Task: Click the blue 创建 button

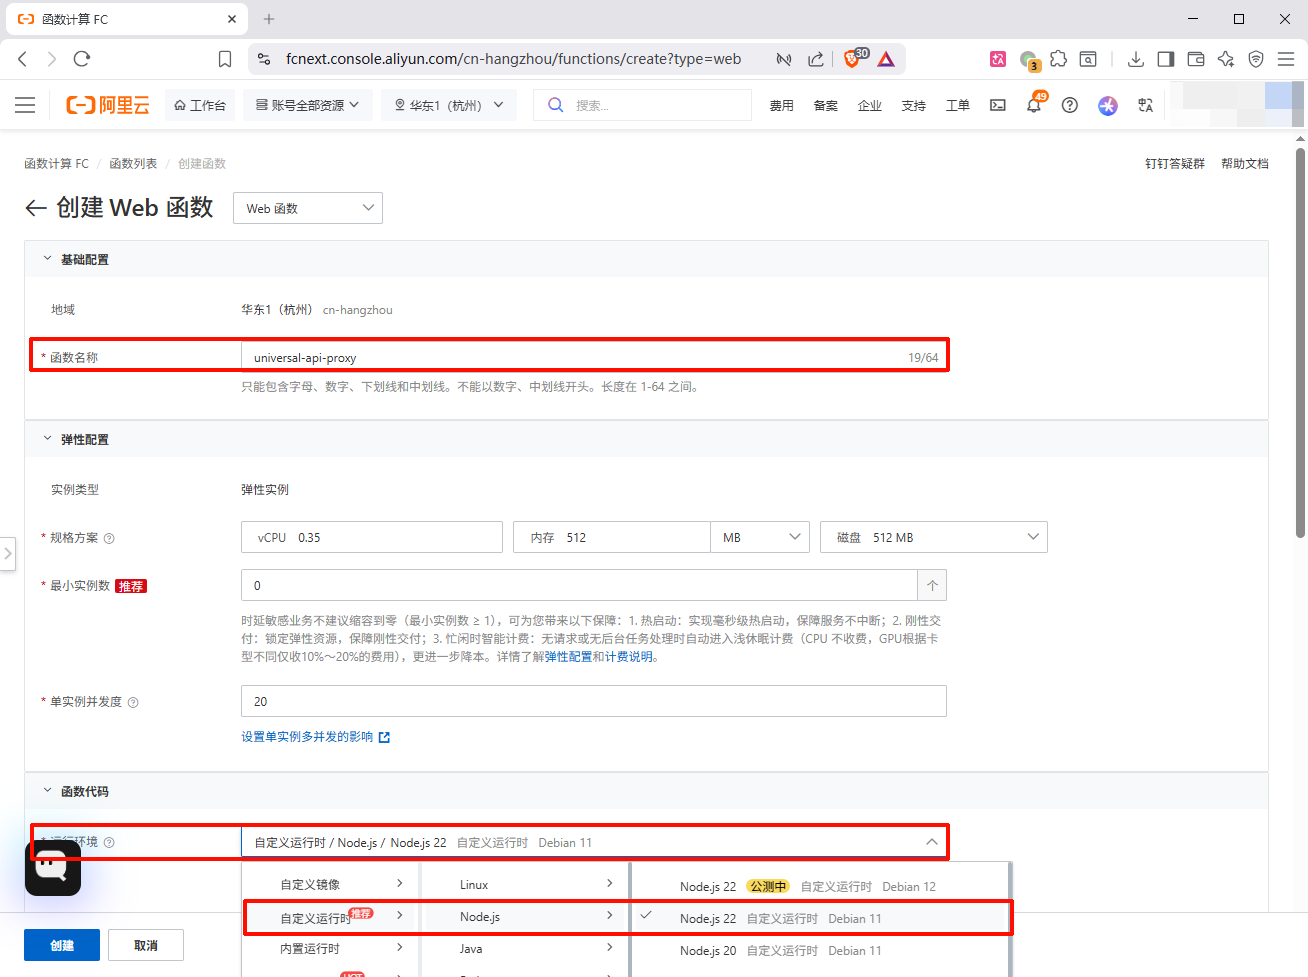Action: coord(62,945)
